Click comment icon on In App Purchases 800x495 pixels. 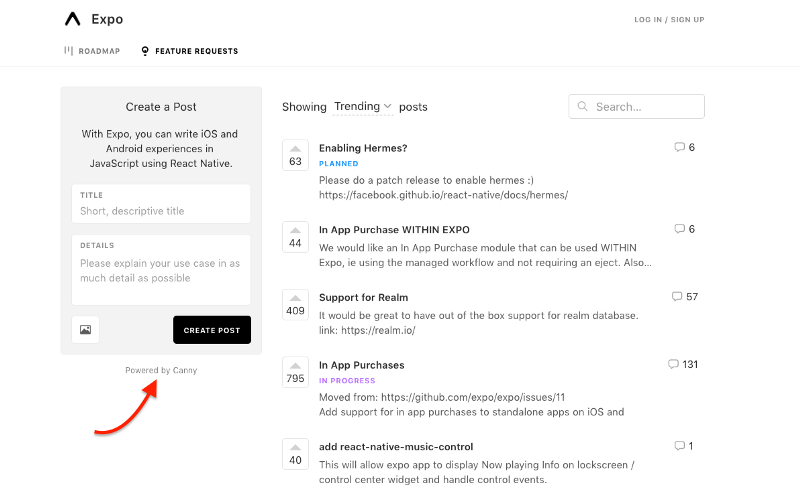tap(673, 365)
